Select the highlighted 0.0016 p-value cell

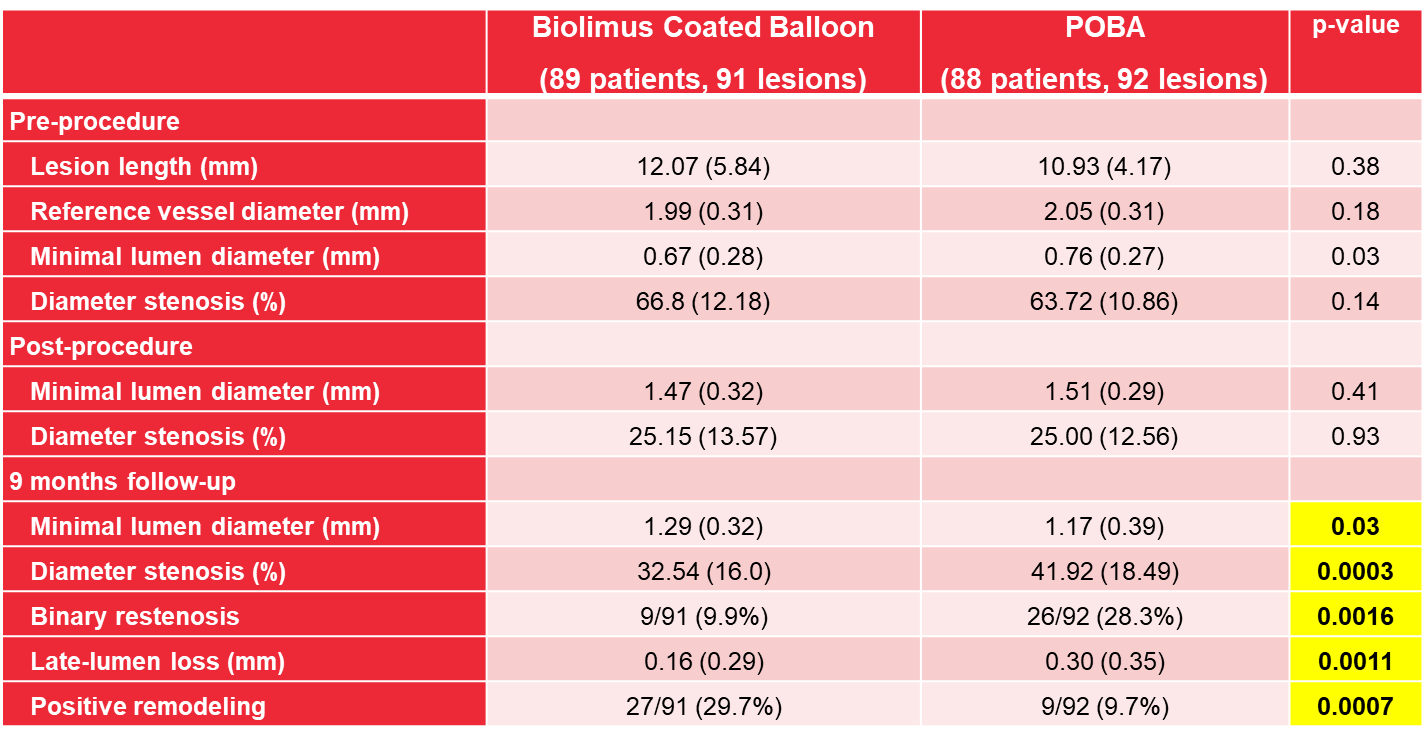pos(1355,616)
